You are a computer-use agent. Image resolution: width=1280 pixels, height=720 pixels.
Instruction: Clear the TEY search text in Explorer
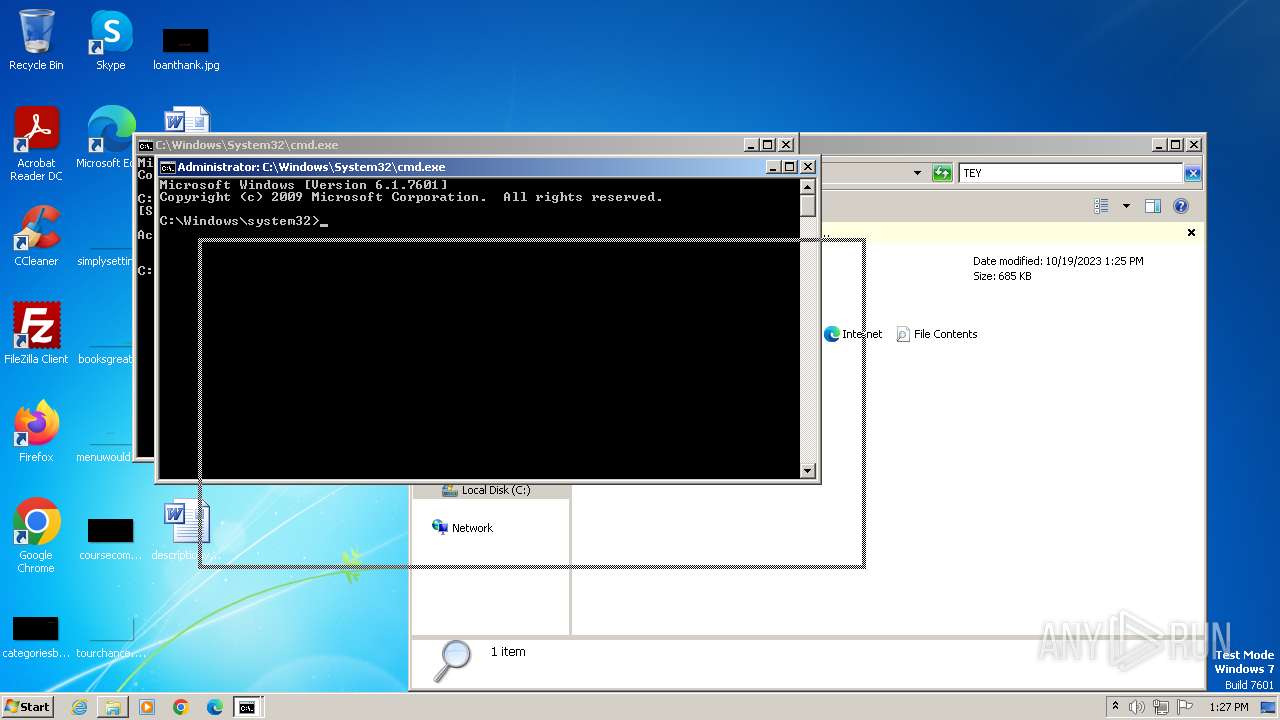[x=1192, y=173]
